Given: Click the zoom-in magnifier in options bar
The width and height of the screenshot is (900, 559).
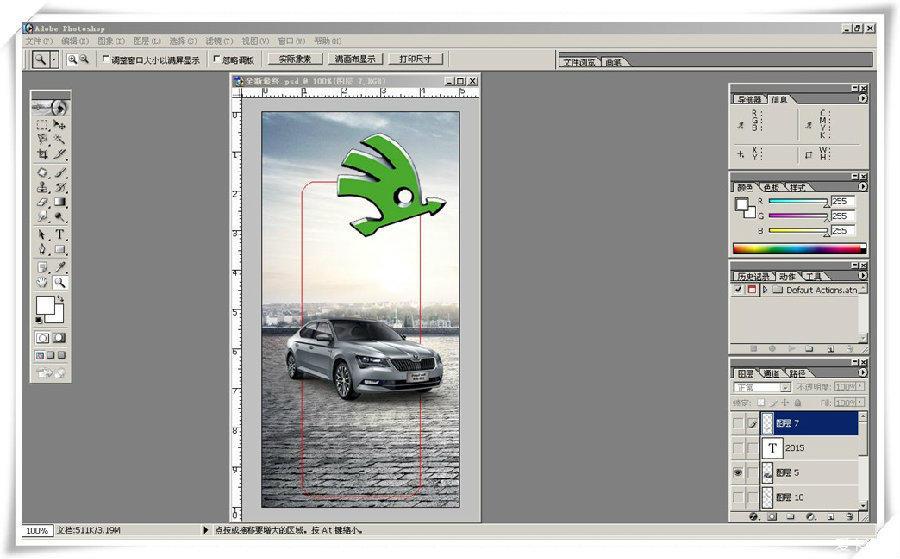Looking at the screenshot, I should pos(72,59).
